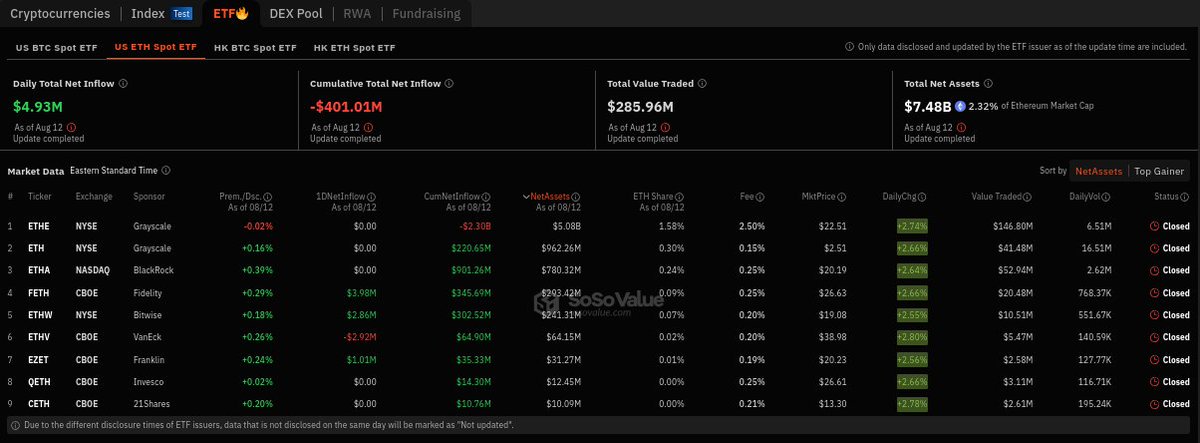Open the EZET ticker link
Viewport: 1200px width, 443px height.
click(36, 358)
